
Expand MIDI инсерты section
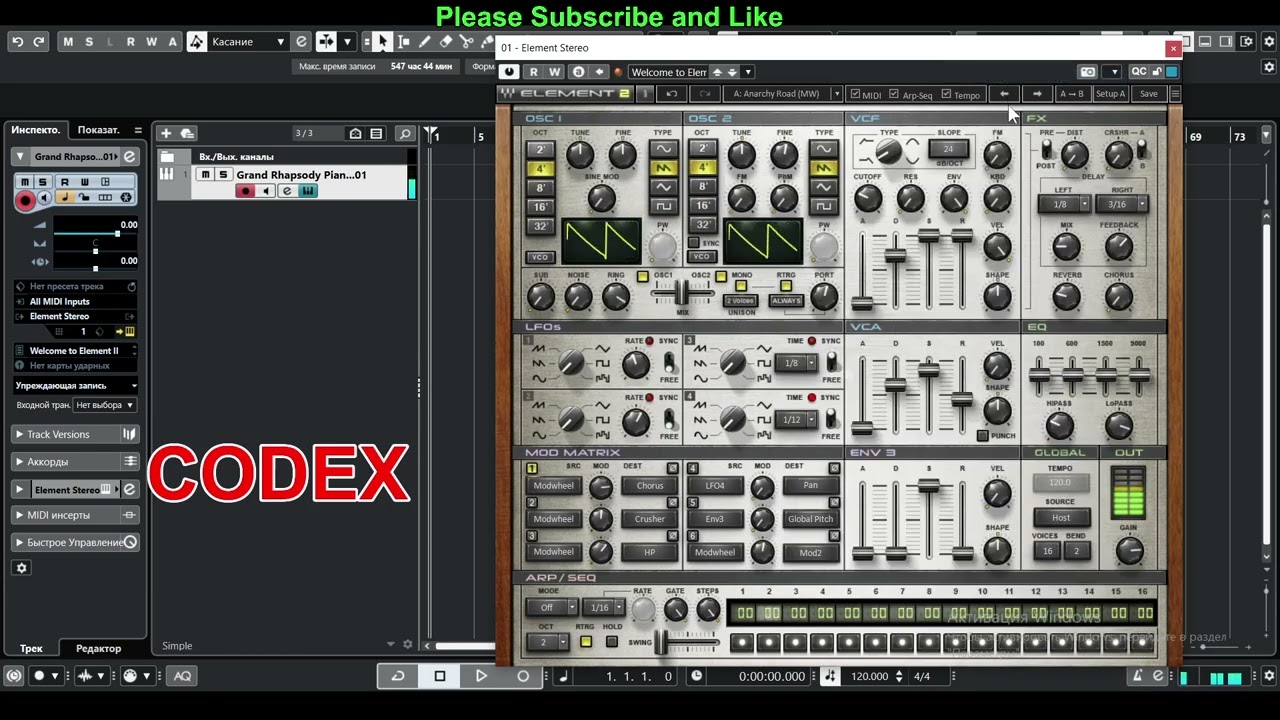pyautogui.click(x=76, y=515)
